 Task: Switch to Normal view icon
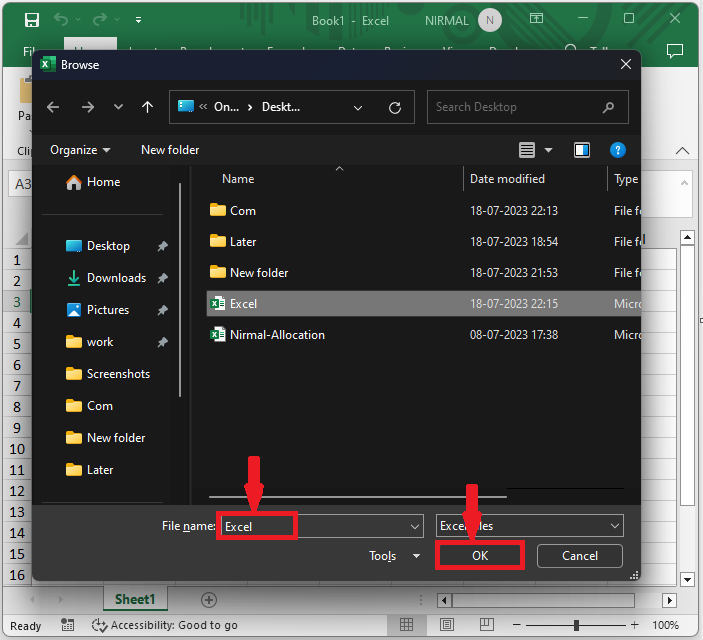pyautogui.click(x=407, y=624)
